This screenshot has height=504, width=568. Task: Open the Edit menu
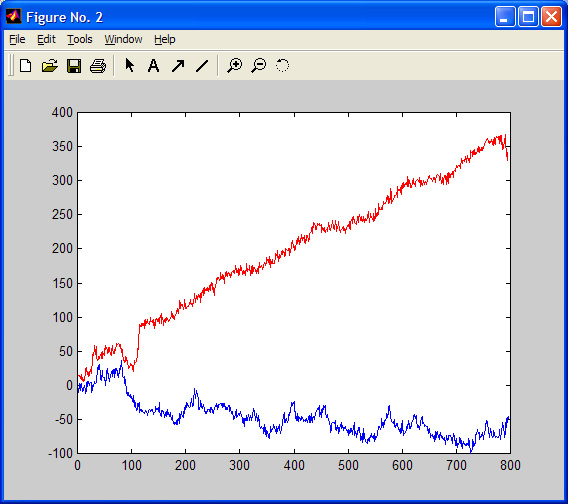click(46, 39)
